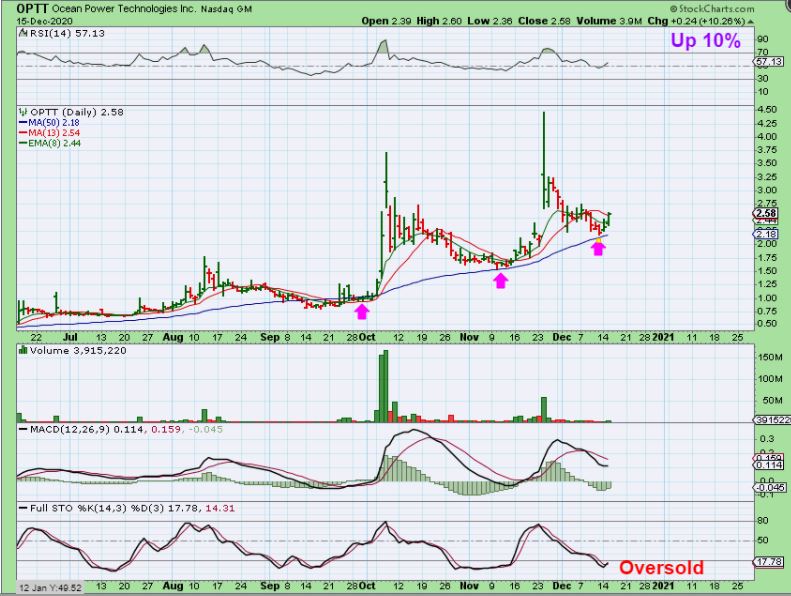This screenshot has width=791, height=596.
Task: Click the 3915220 volume tag on right axis
Action: coord(773,420)
